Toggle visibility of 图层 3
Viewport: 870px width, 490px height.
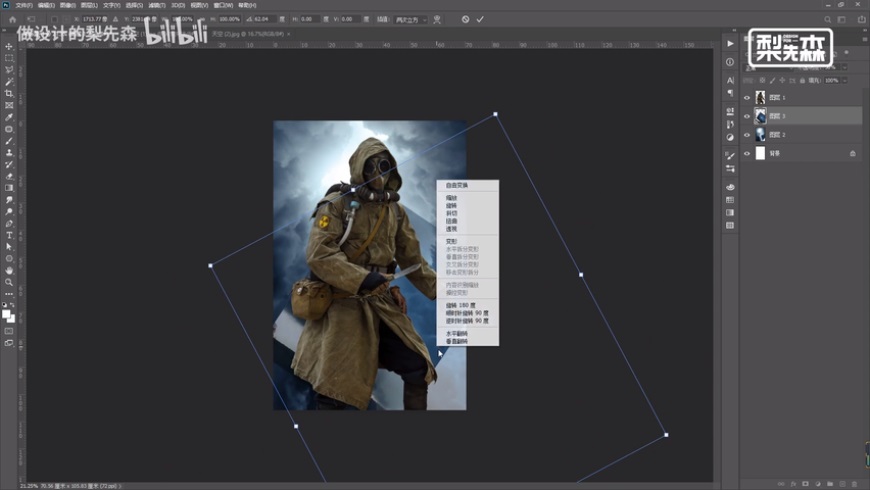(746, 116)
